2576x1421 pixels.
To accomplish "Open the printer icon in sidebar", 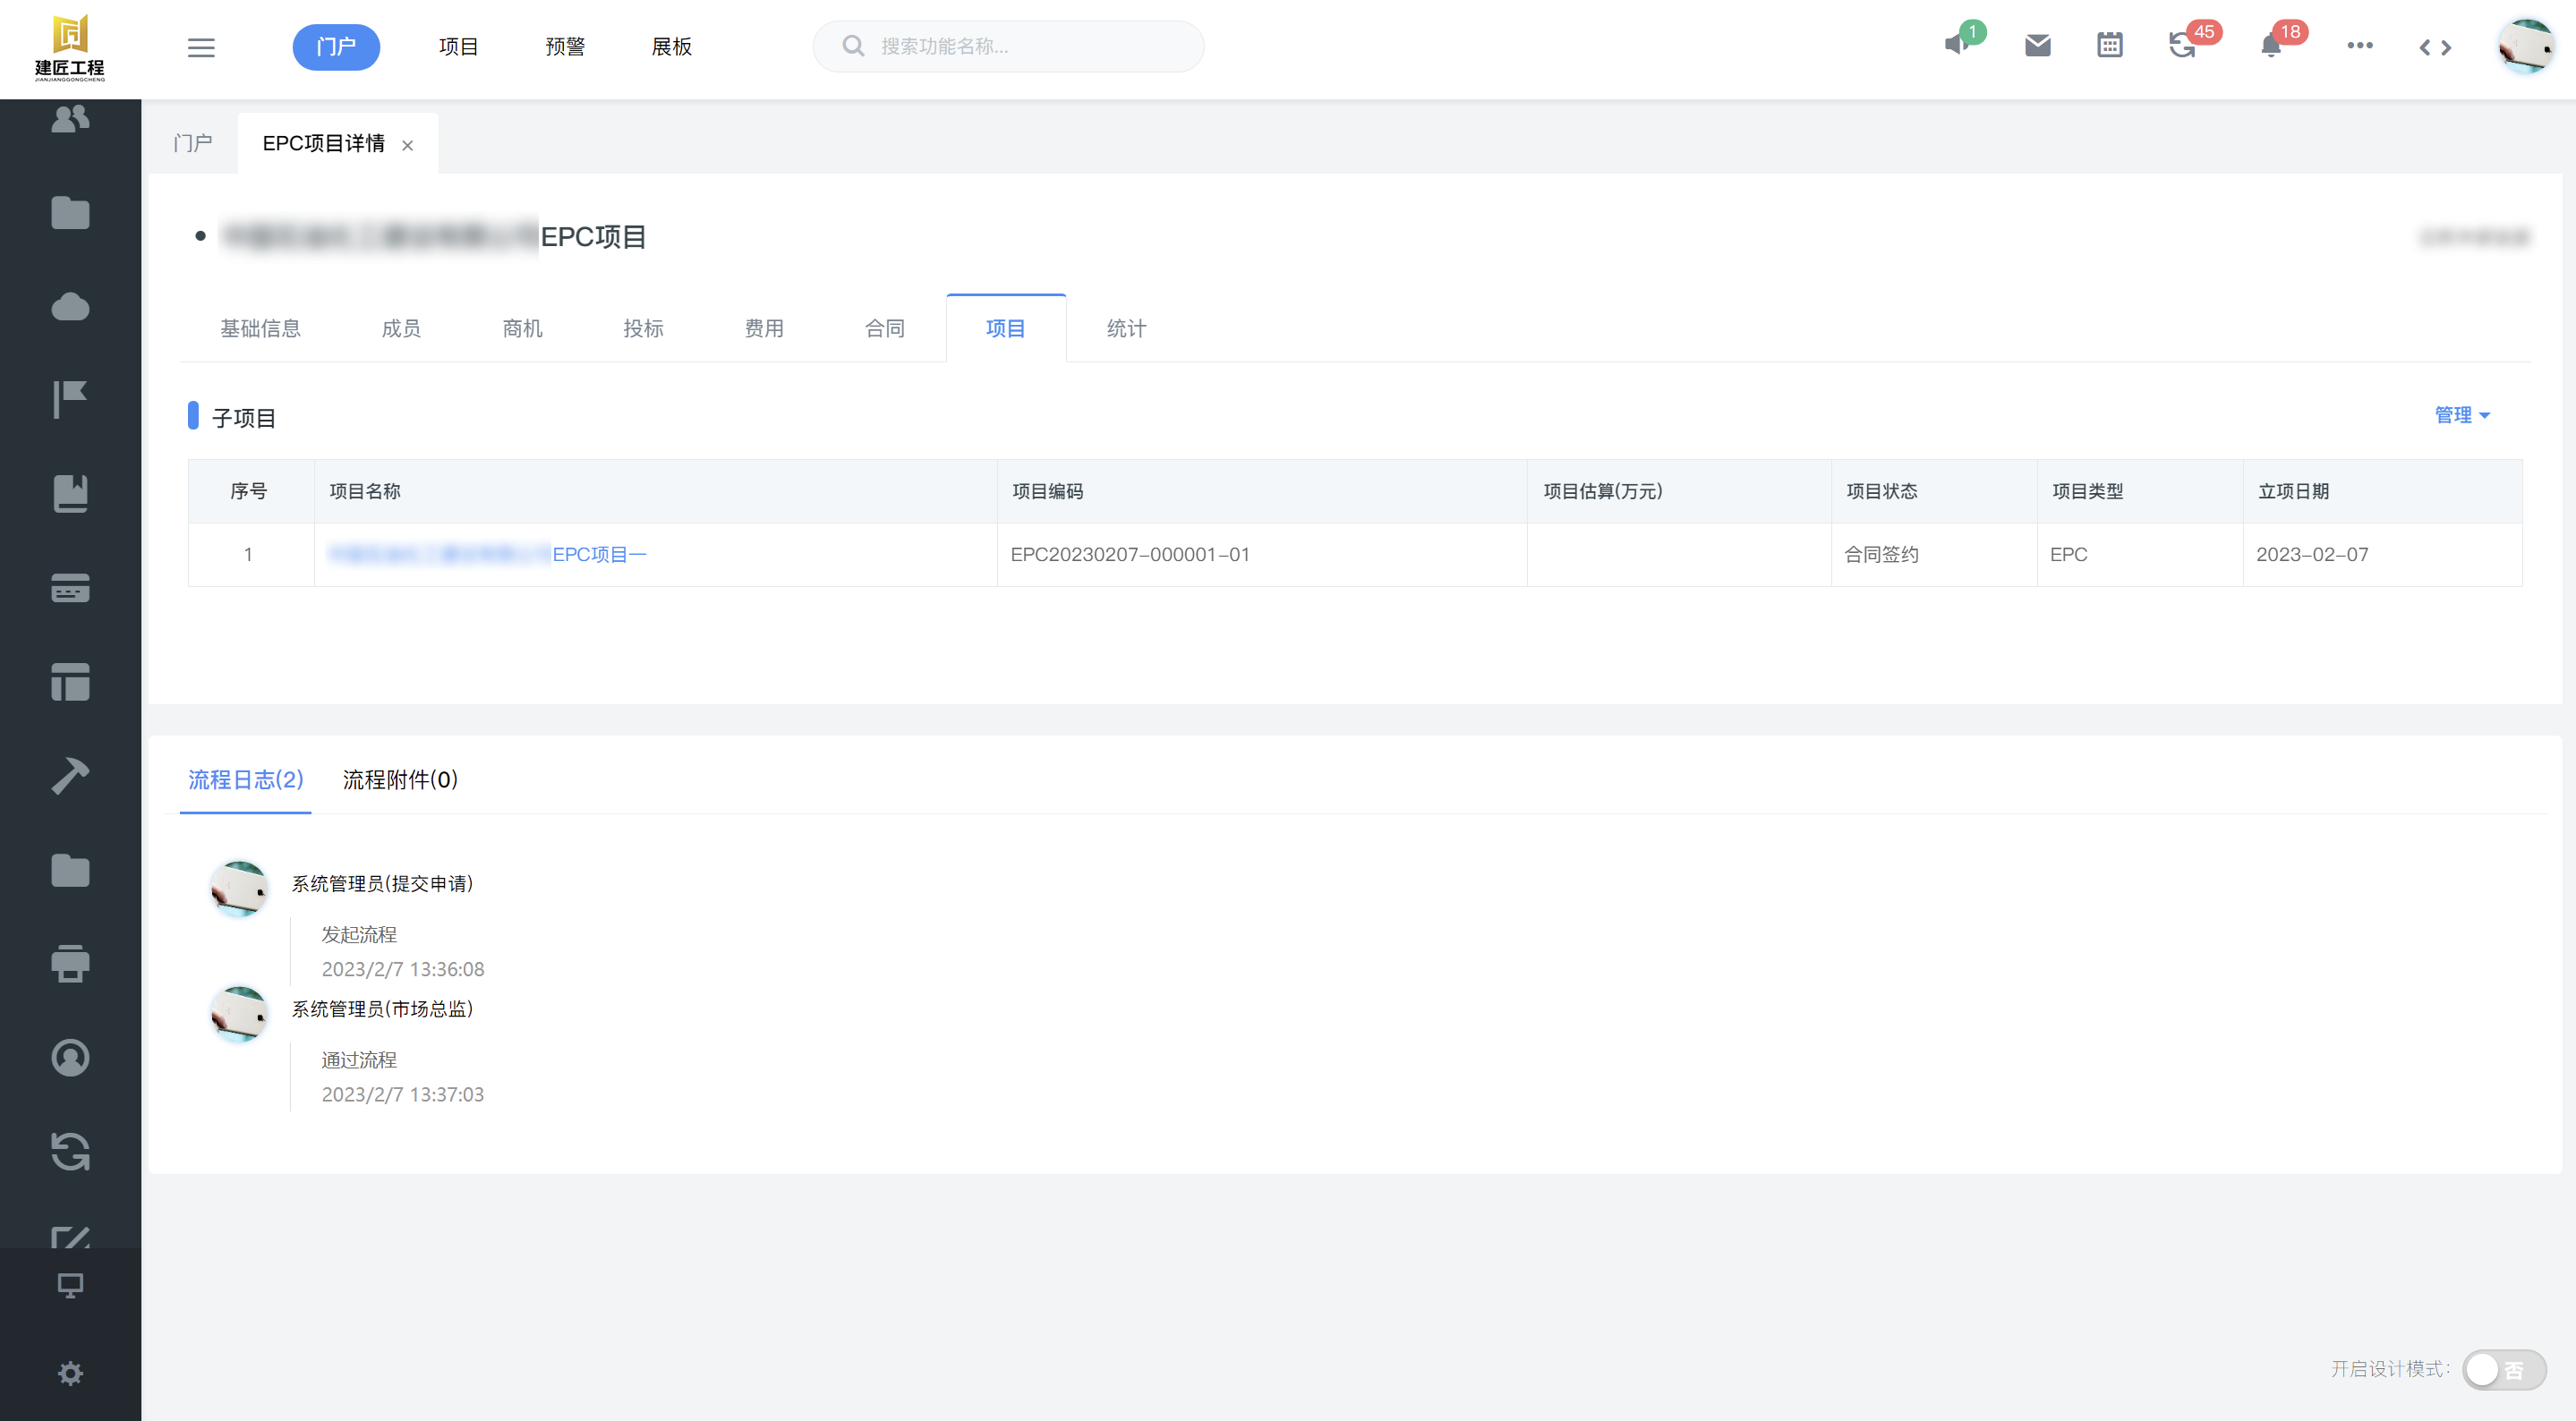I will [70, 963].
